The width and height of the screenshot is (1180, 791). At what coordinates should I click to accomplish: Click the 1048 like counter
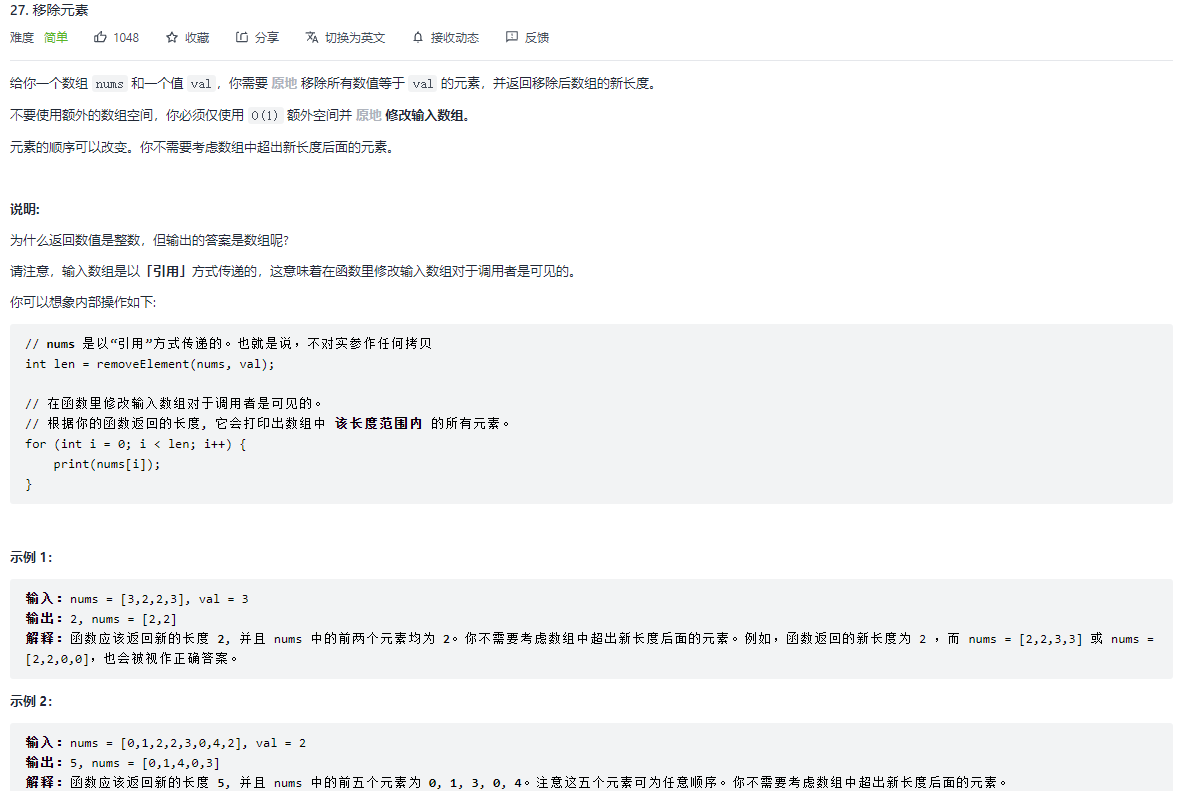click(x=126, y=37)
